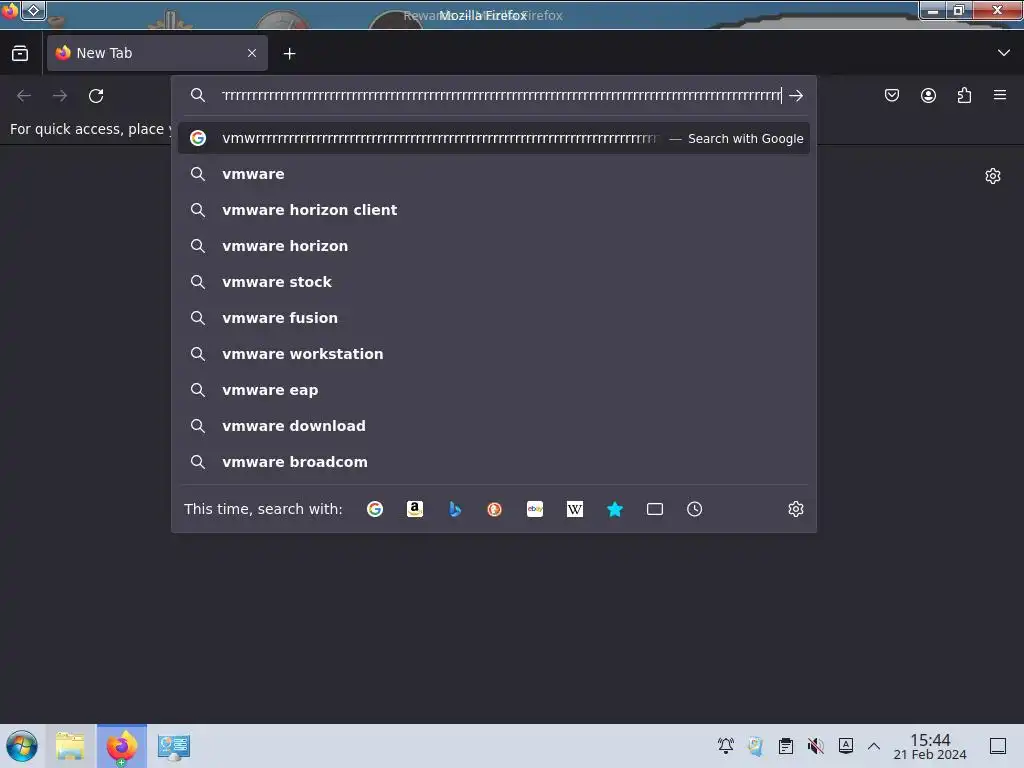
Task: Search this time with Google icon
Action: [x=375, y=509]
